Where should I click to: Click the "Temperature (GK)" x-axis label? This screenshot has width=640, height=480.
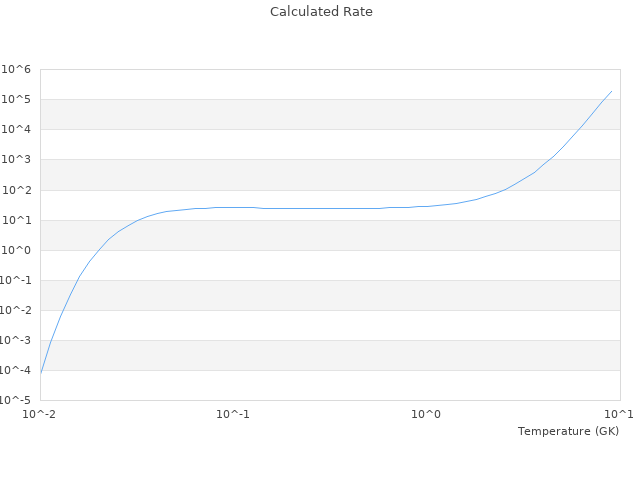coord(568,431)
